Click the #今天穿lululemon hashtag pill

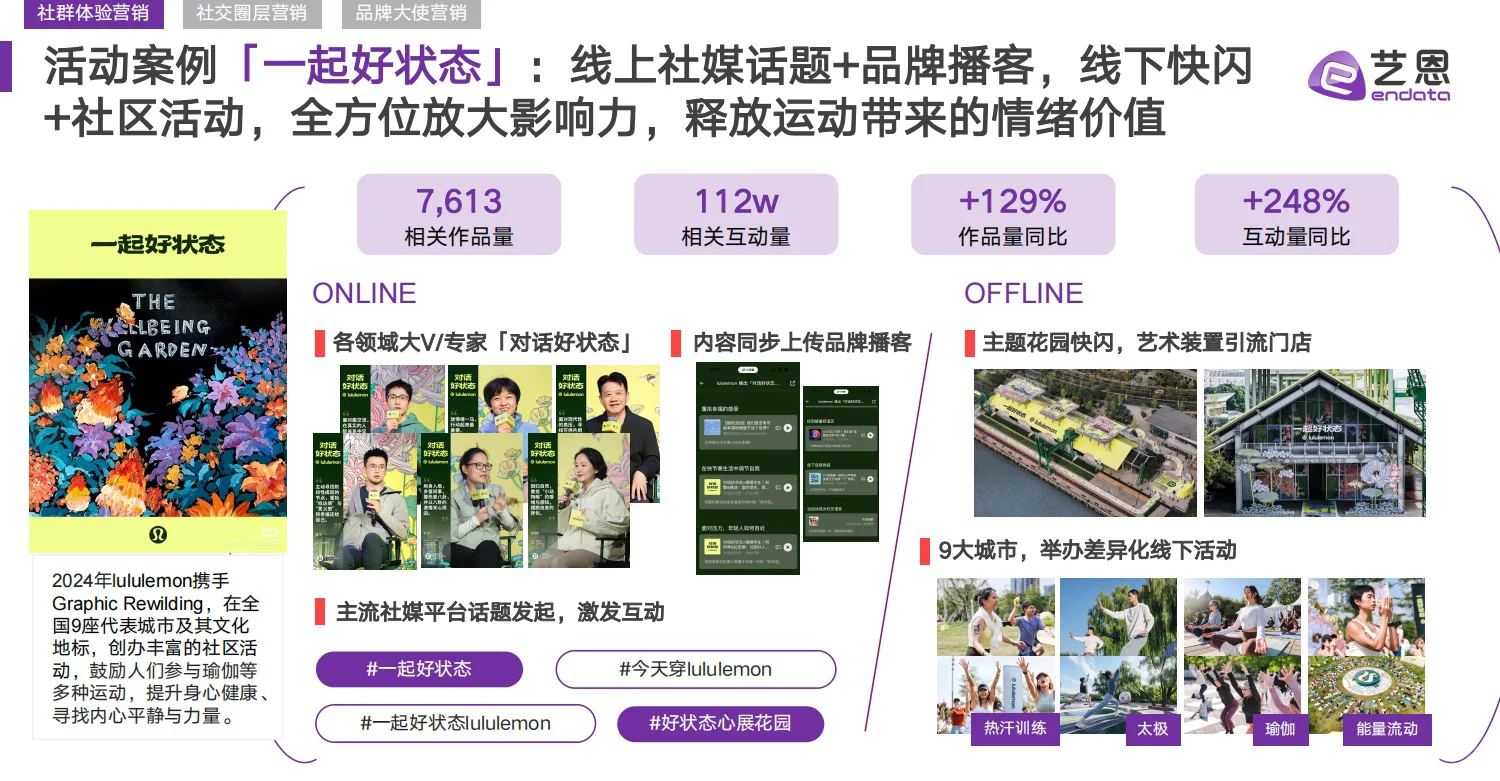coord(695,669)
